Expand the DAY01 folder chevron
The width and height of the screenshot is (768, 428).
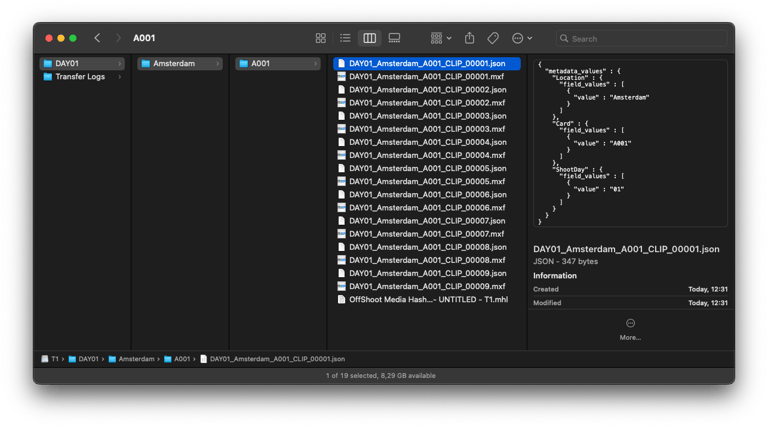point(121,64)
